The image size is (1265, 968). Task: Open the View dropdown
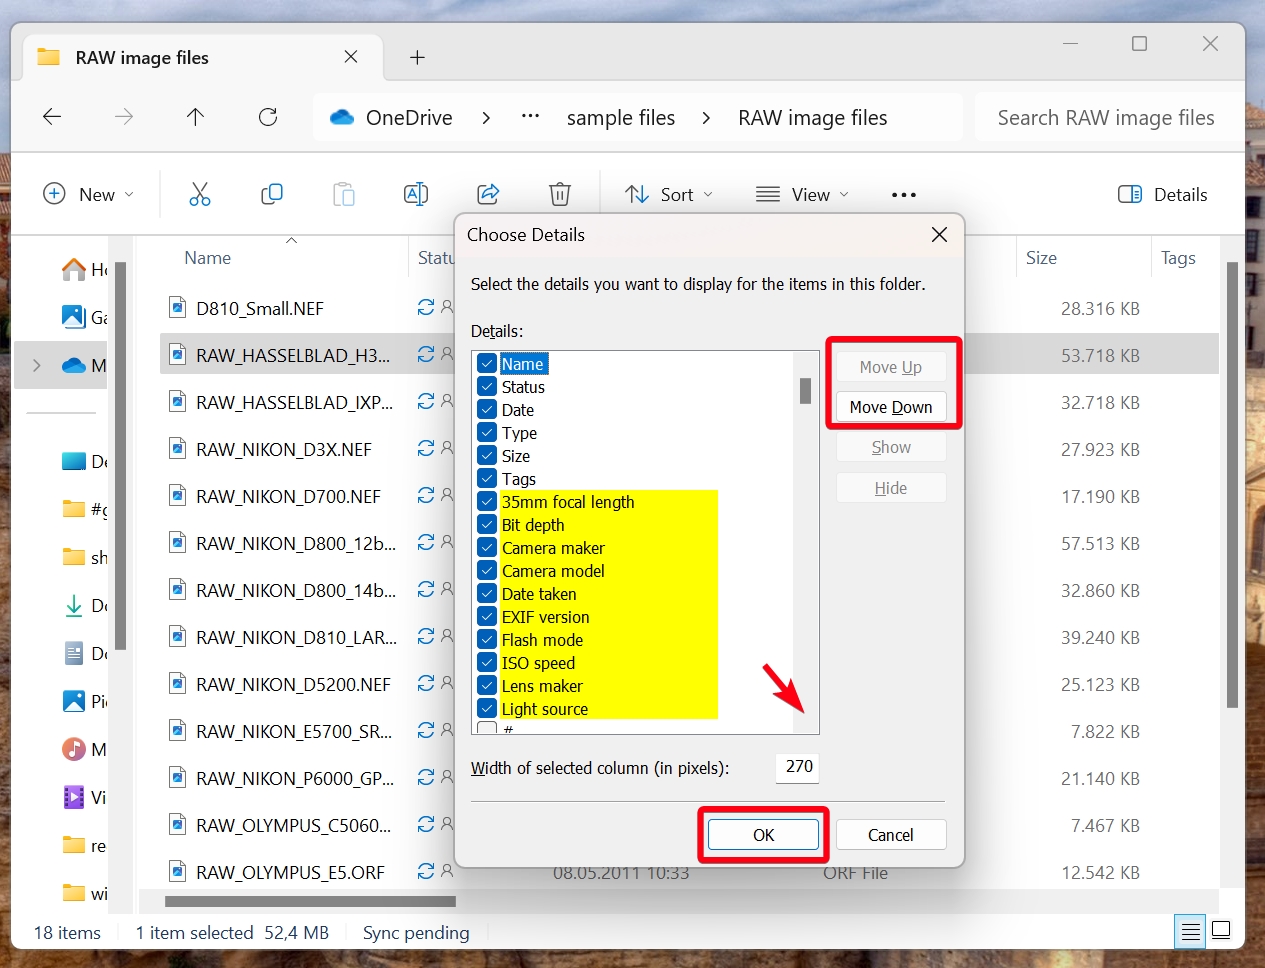[801, 194]
